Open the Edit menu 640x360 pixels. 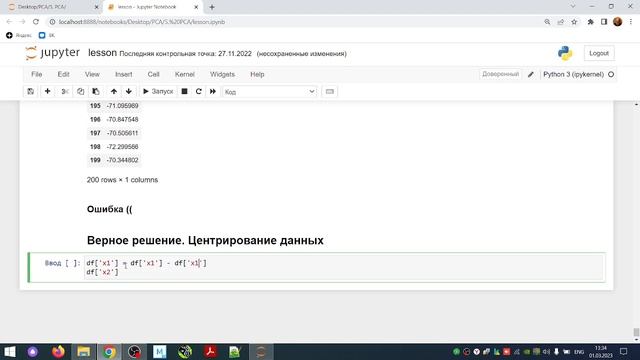[x=63, y=74]
